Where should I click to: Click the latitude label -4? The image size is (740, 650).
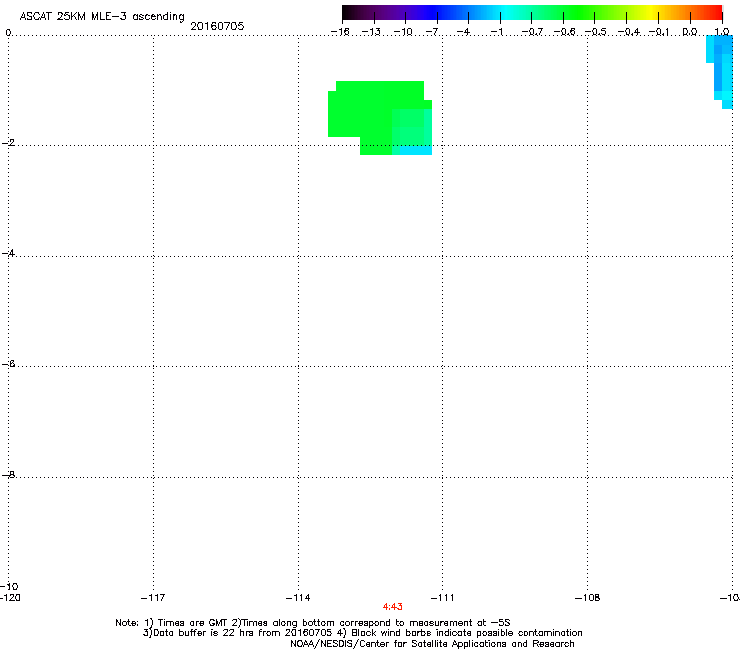[8, 253]
